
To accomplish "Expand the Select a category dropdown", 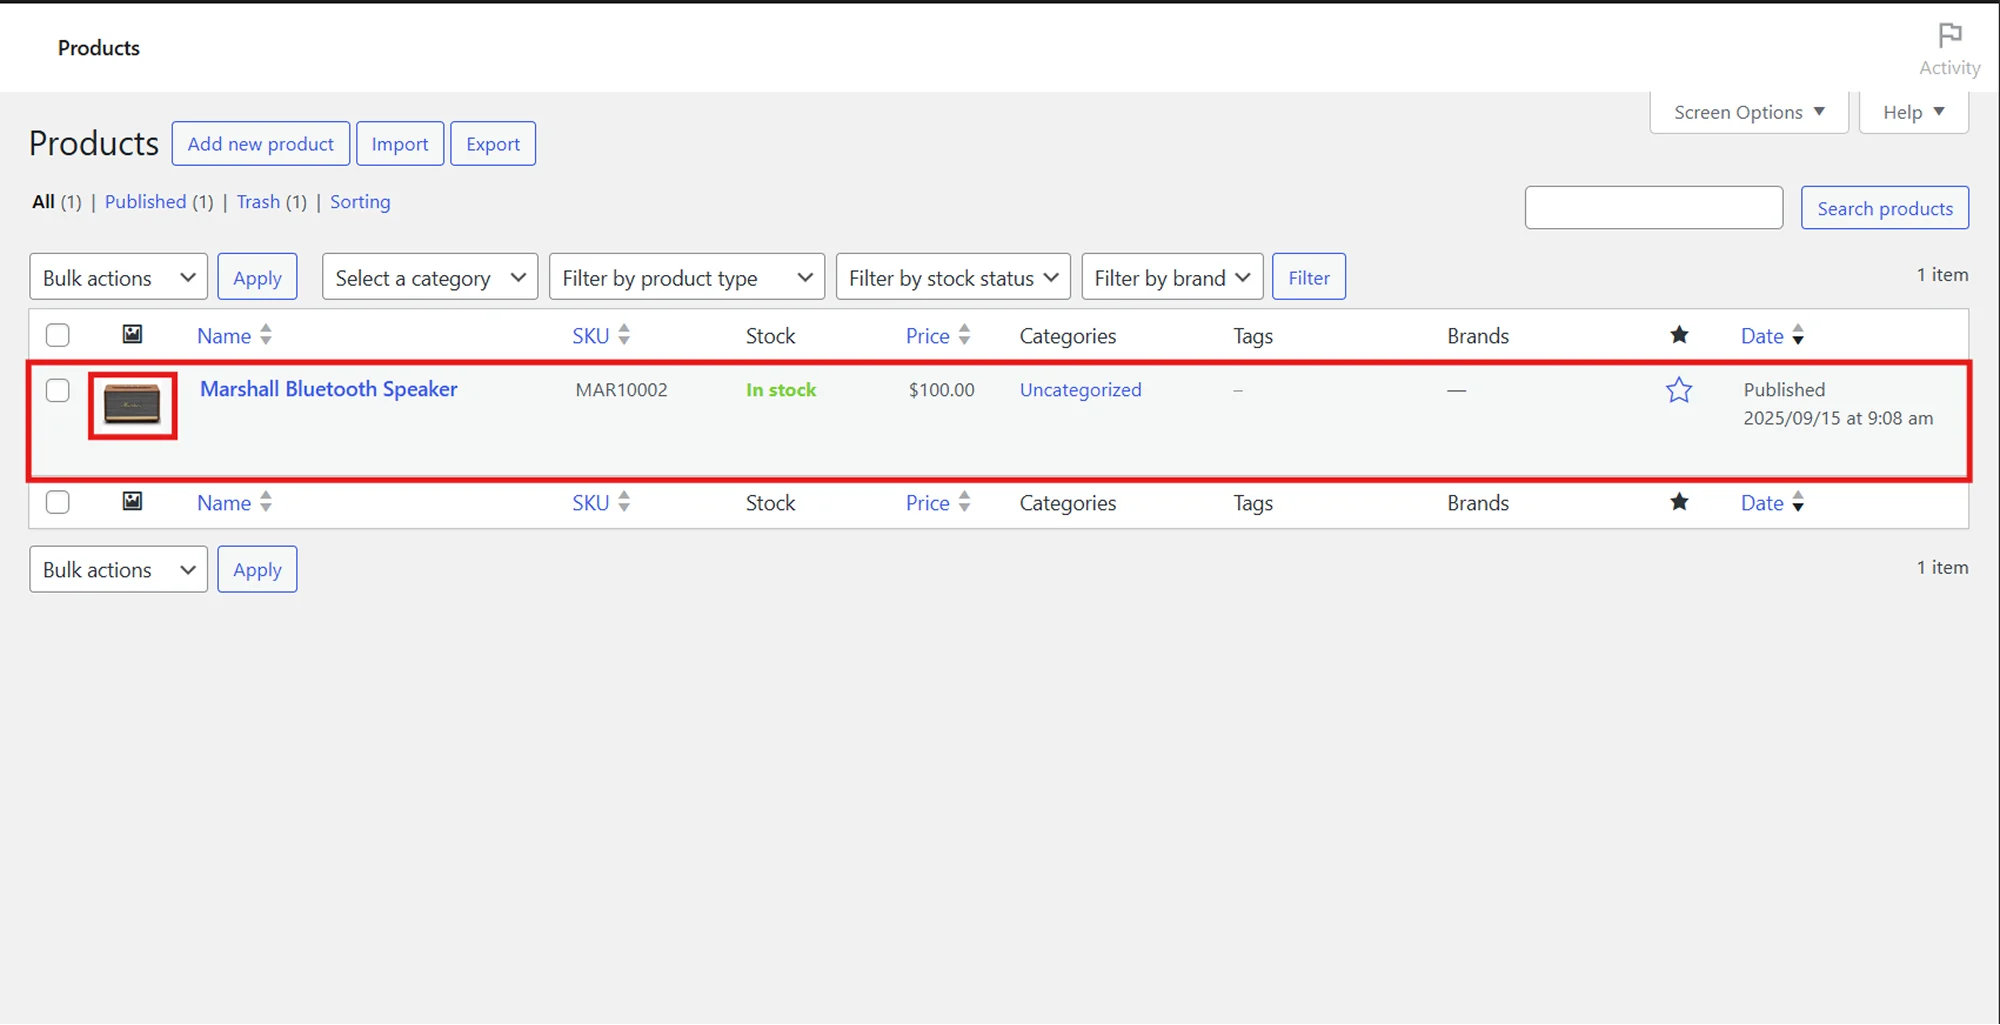I will click(x=429, y=276).
